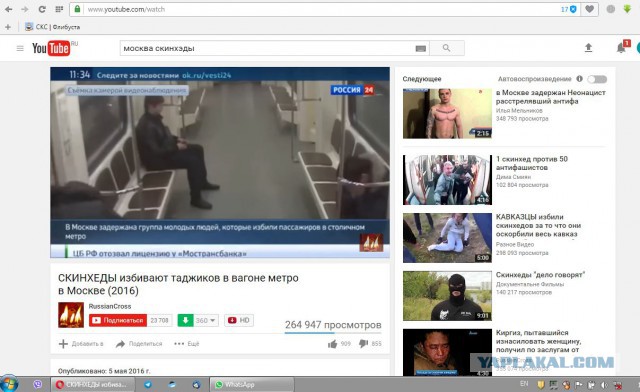This screenshot has width=640, height=392.
Task: Switch to СКИНХЕДЫ избива... Opera taskbar window
Action: 93,384
